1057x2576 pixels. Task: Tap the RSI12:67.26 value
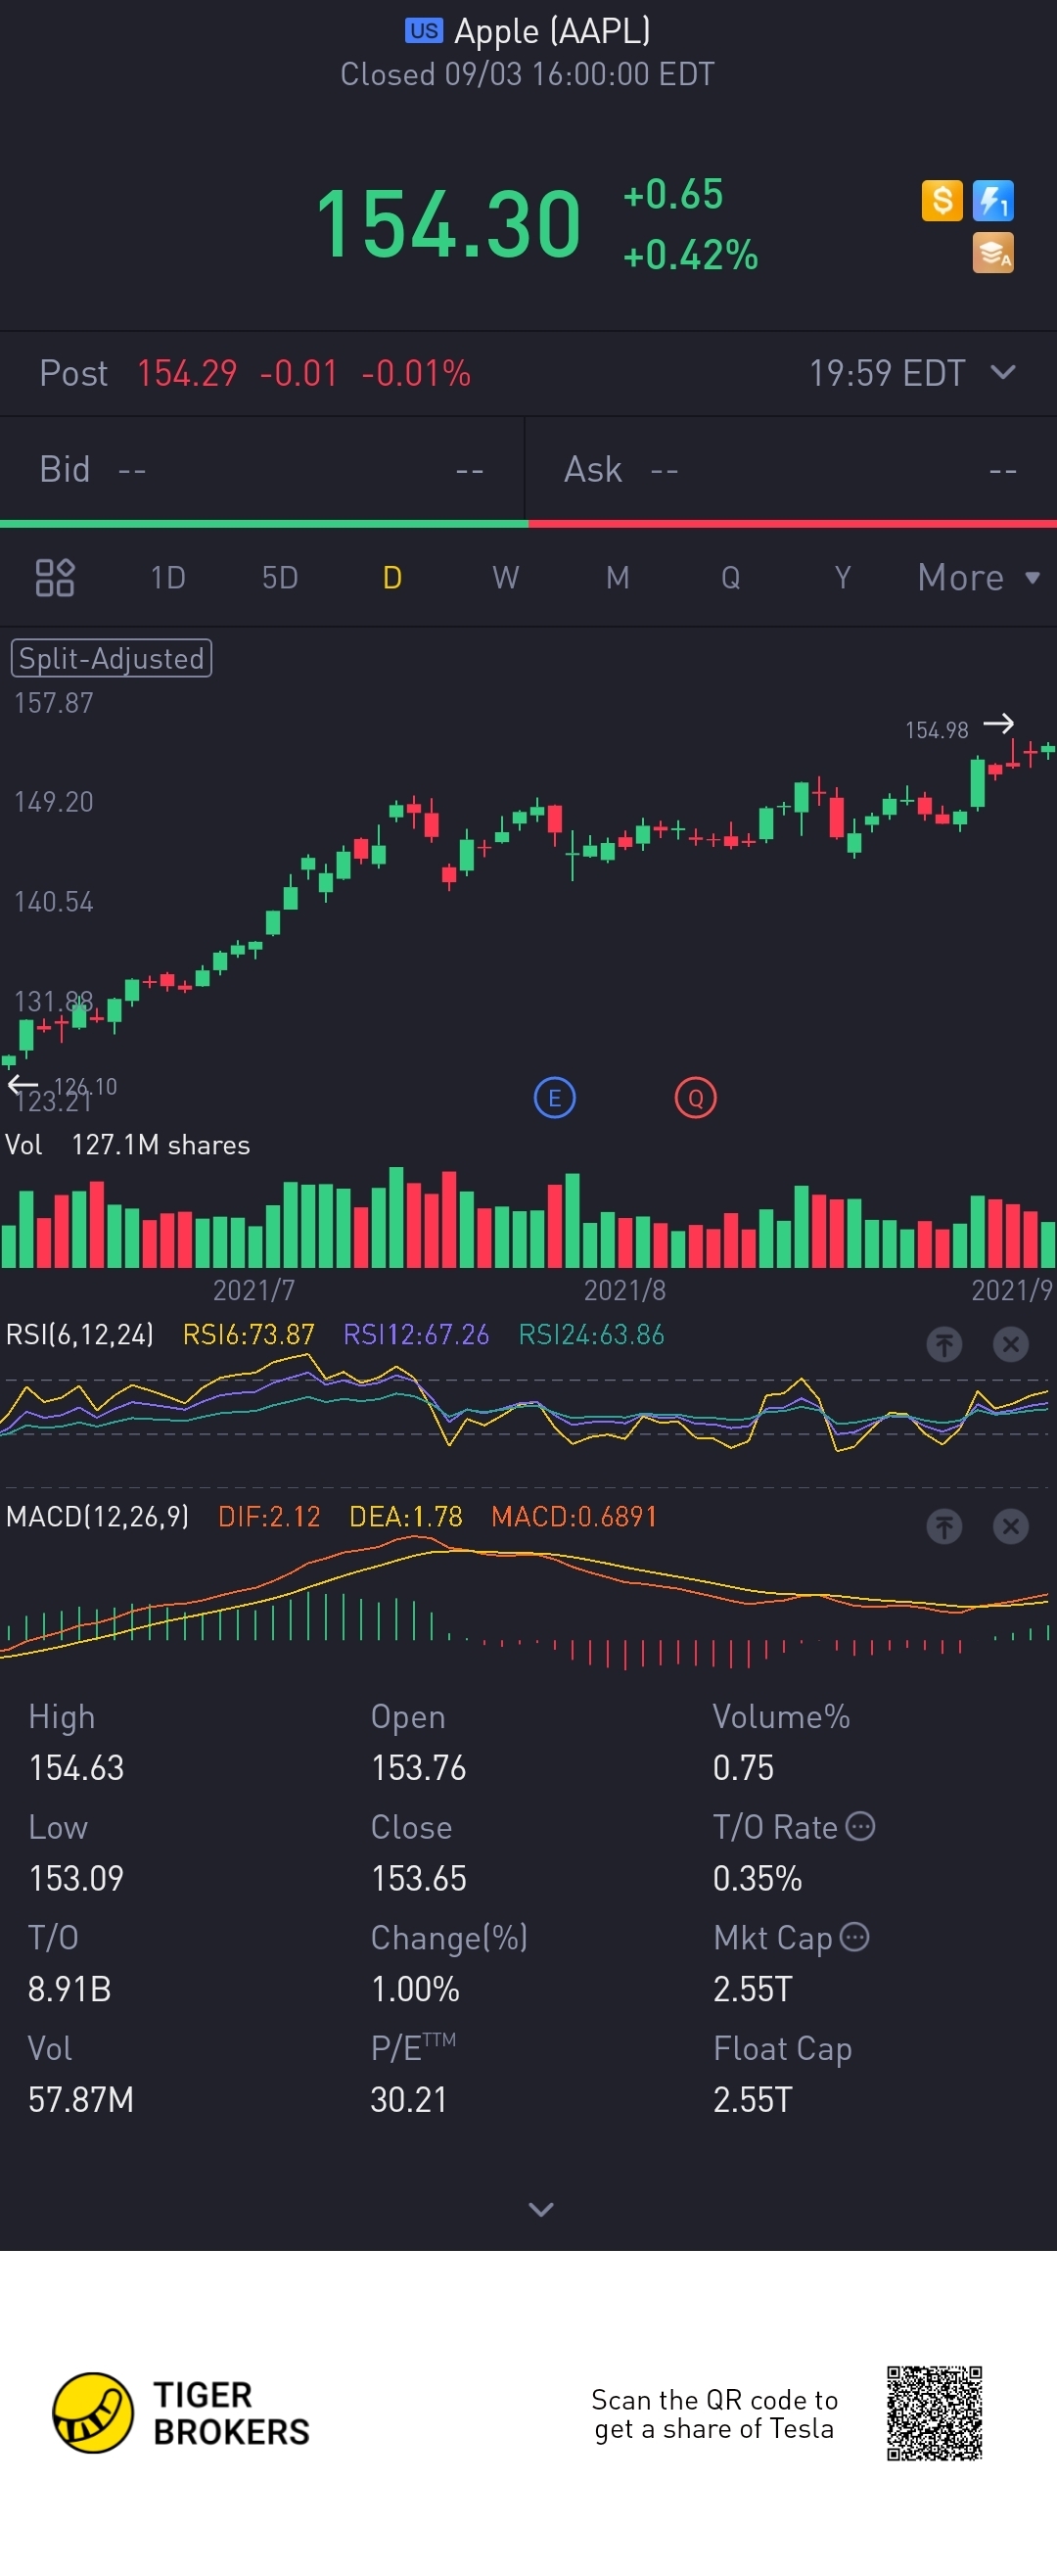pos(416,1334)
